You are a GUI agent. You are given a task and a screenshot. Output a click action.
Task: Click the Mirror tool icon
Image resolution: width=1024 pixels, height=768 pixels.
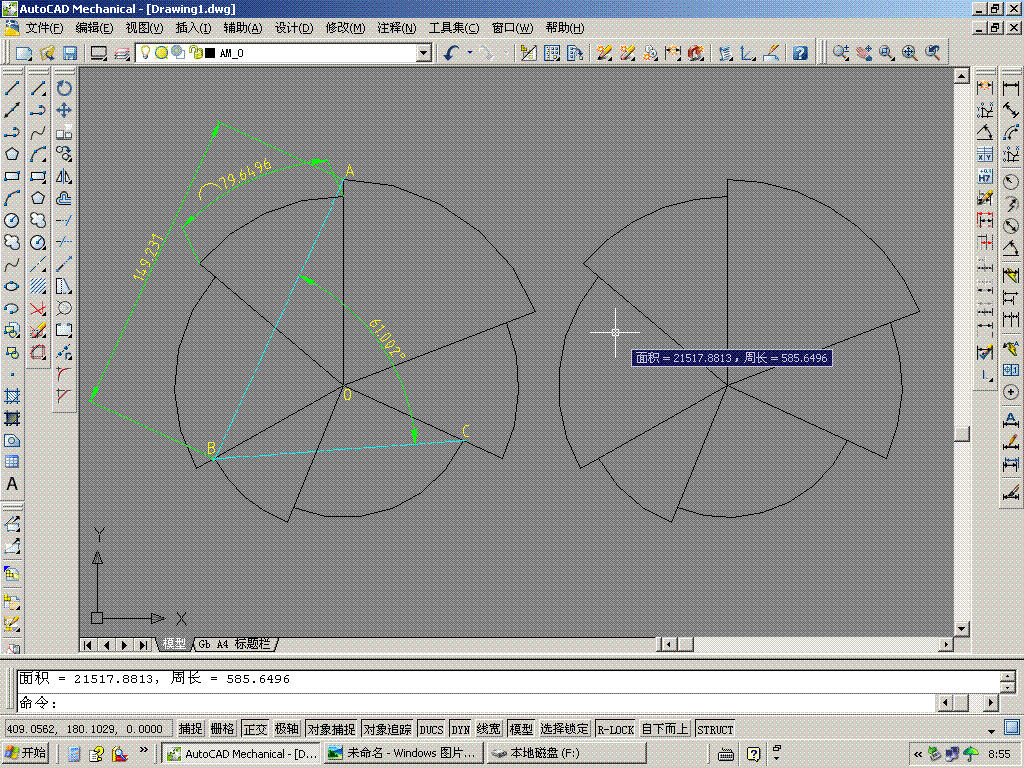(x=64, y=176)
